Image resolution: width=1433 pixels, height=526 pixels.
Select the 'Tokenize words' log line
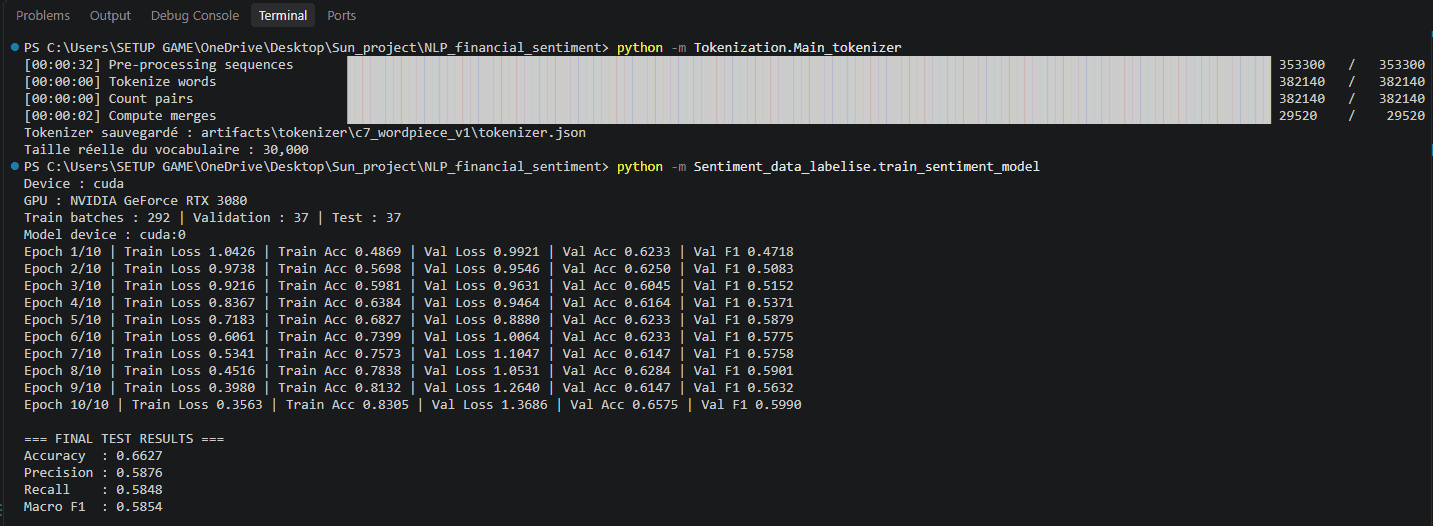[120, 81]
